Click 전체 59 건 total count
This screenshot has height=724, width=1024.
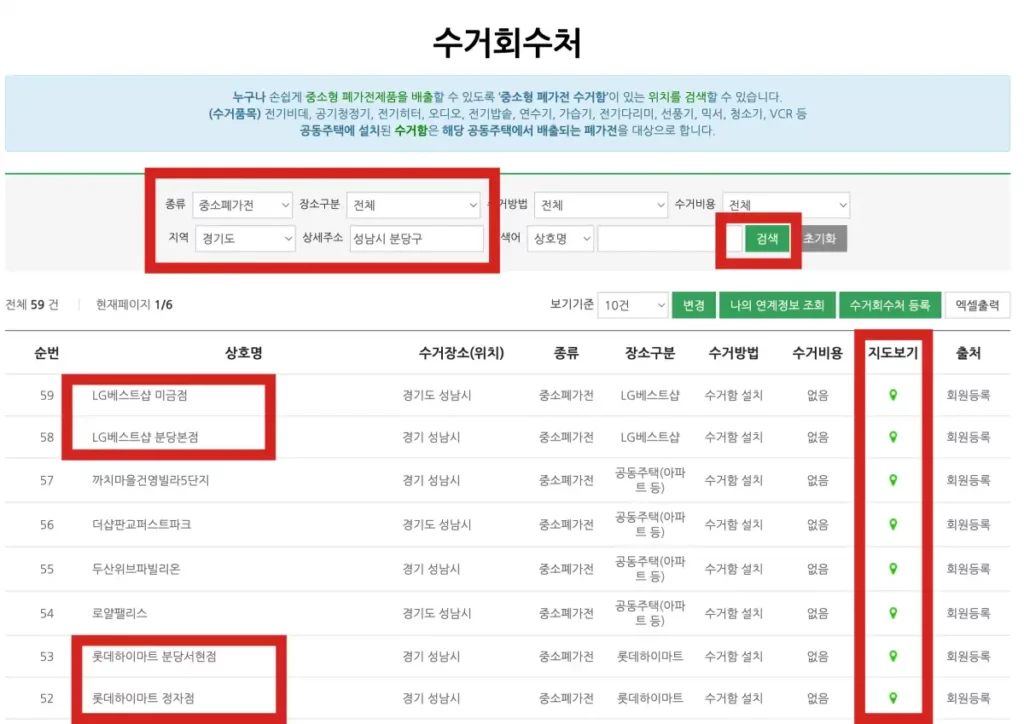tap(32, 305)
